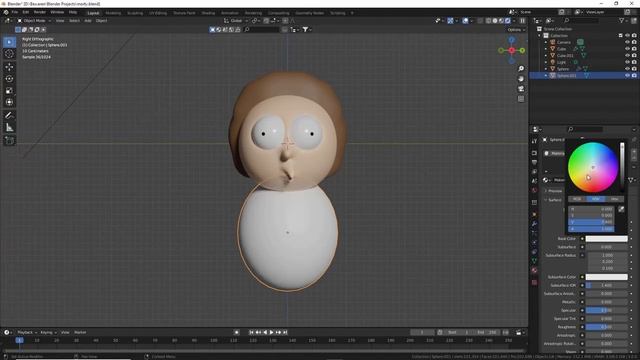Select the Transform tool
Image resolution: width=640 pixels, height=360 pixels.
click(9, 102)
